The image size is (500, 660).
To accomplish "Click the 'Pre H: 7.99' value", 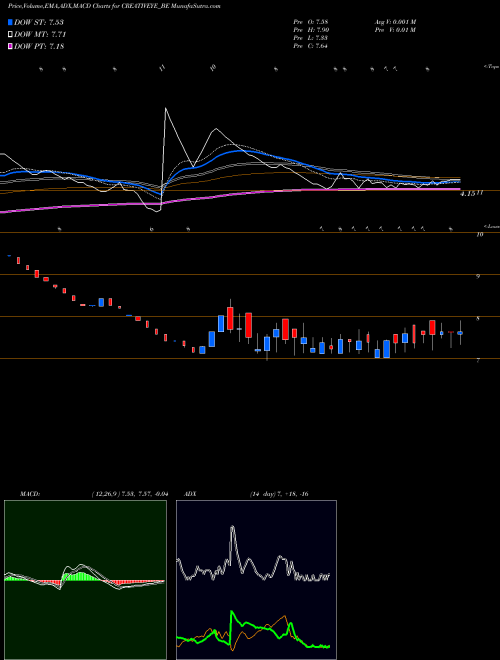I will pyautogui.click(x=311, y=30).
